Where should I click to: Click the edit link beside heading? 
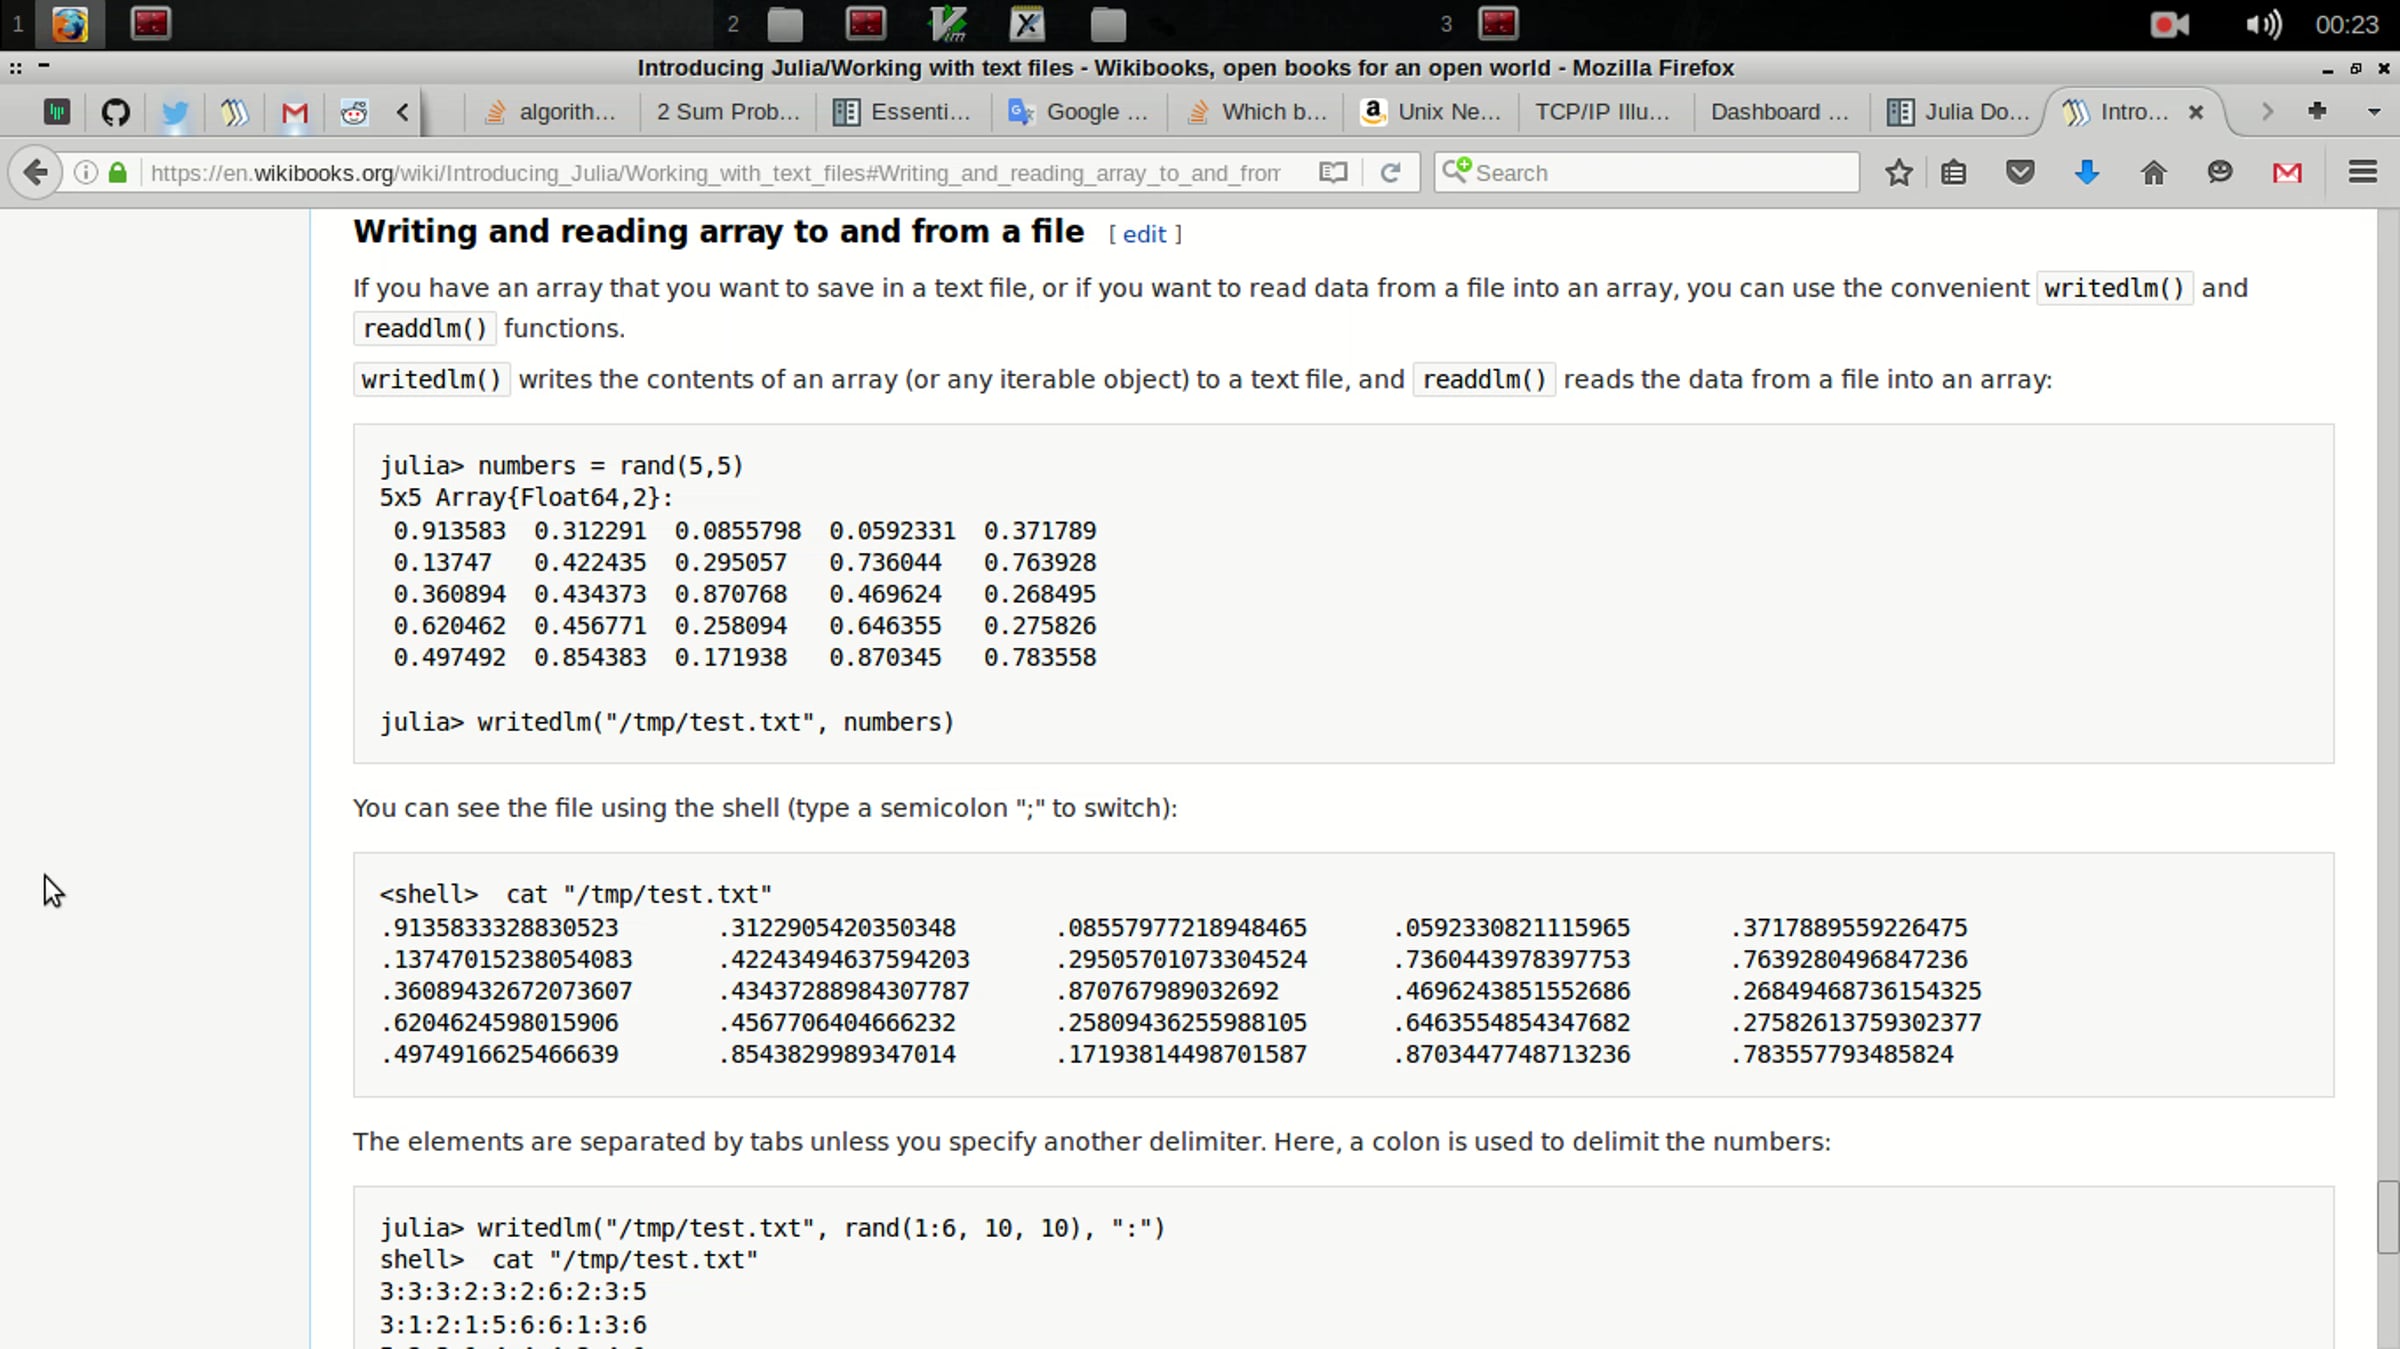point(1144,234)
